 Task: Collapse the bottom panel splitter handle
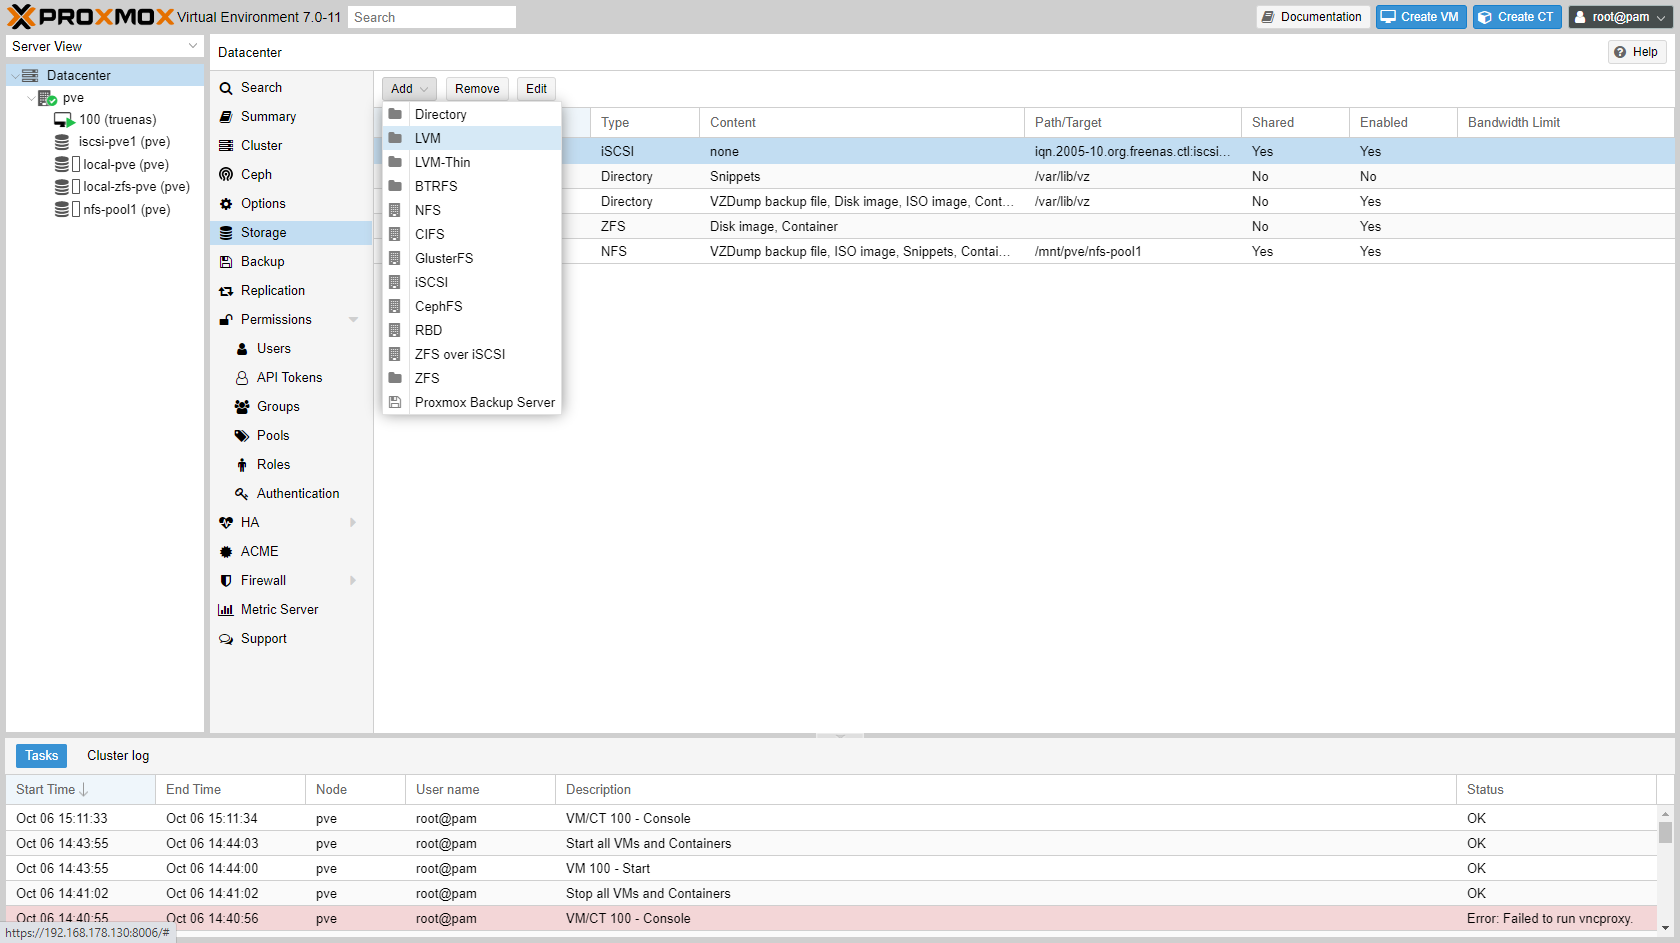840,736
